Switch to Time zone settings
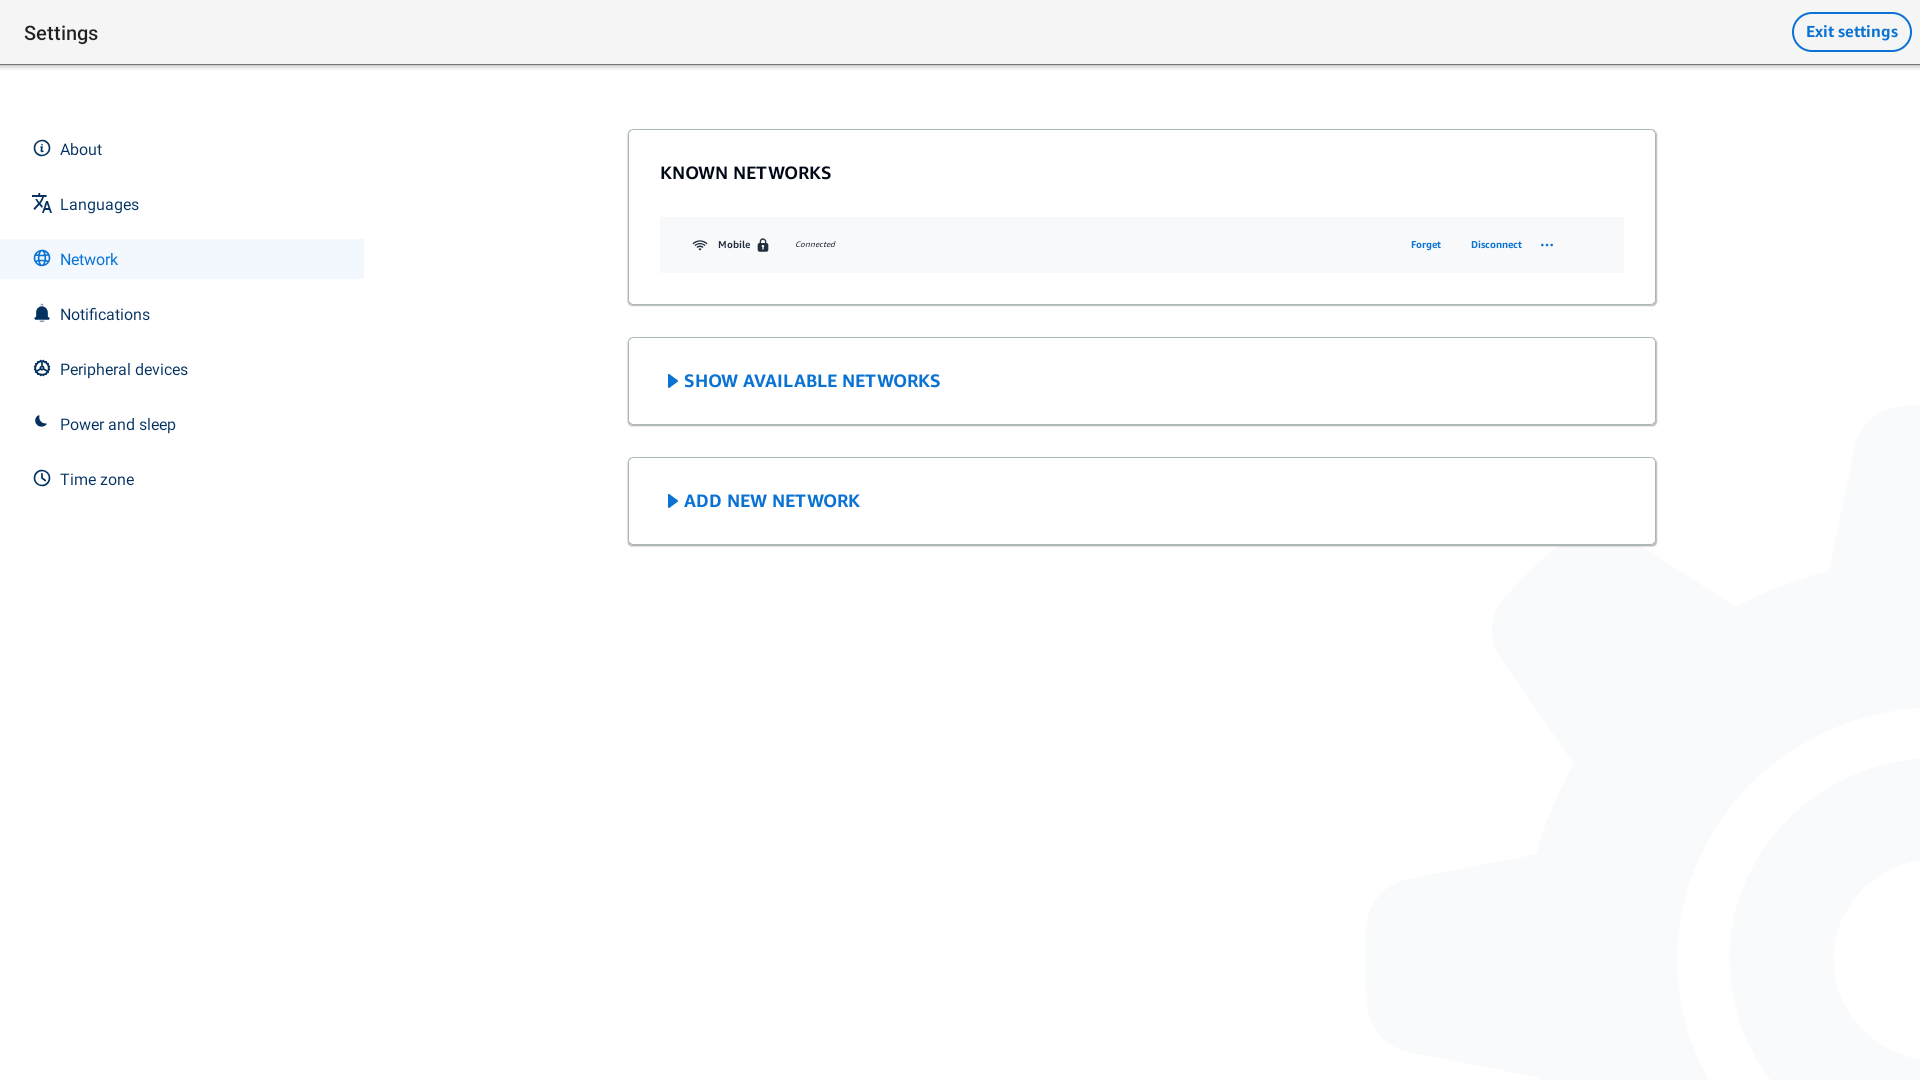 (x=182, y=479)
